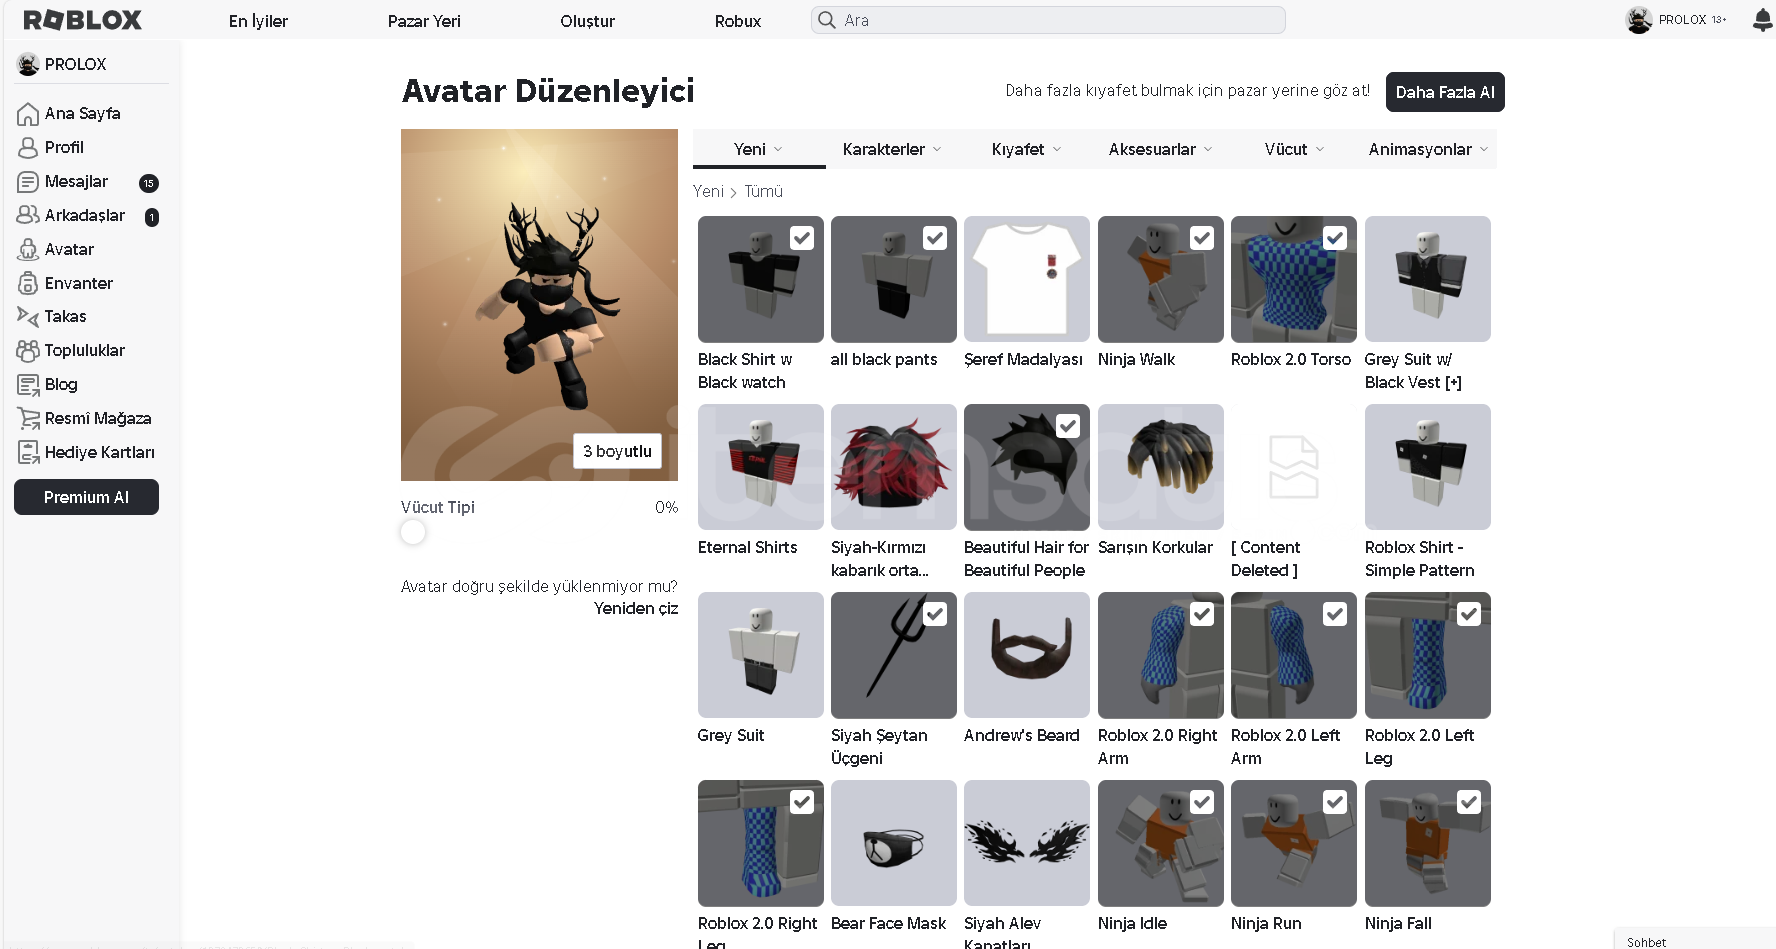Uncheck the Ninja Walk animation checkbox
This screenshot has height=949, width=1776.
click(x=1202, y=238)
